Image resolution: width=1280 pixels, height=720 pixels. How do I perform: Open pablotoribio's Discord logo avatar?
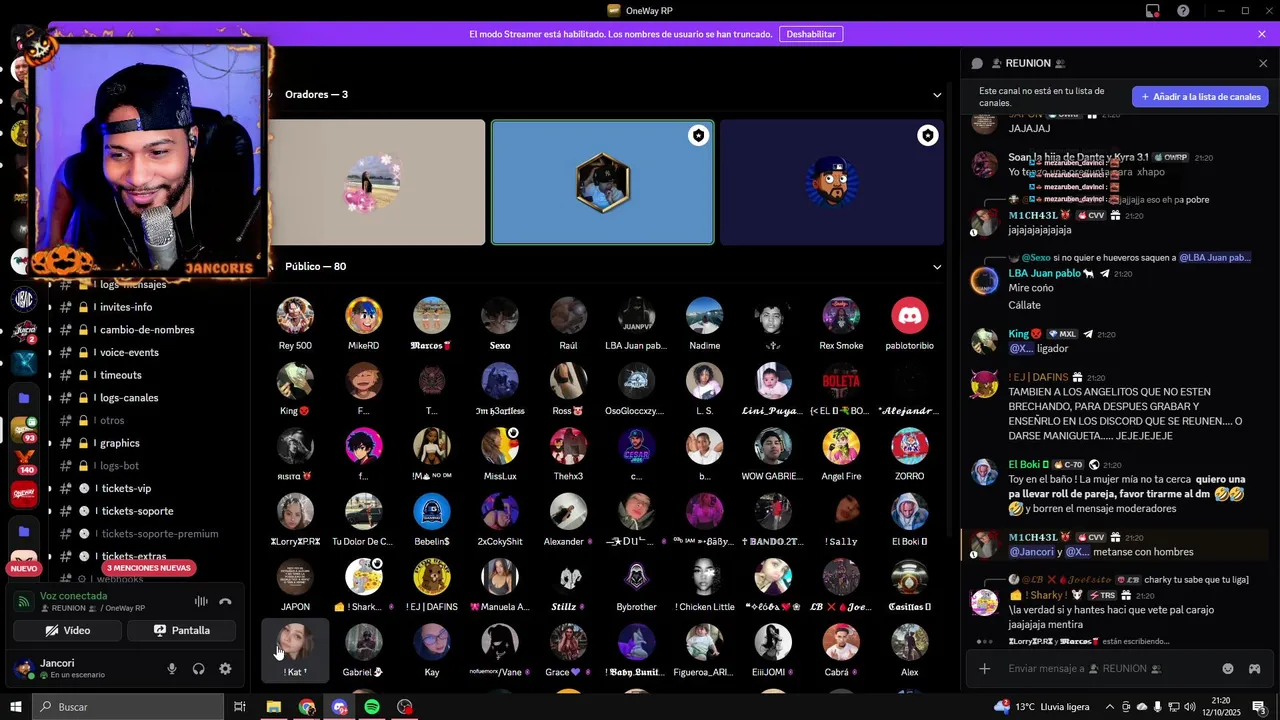pyautogui.click(x=909, y=316)
